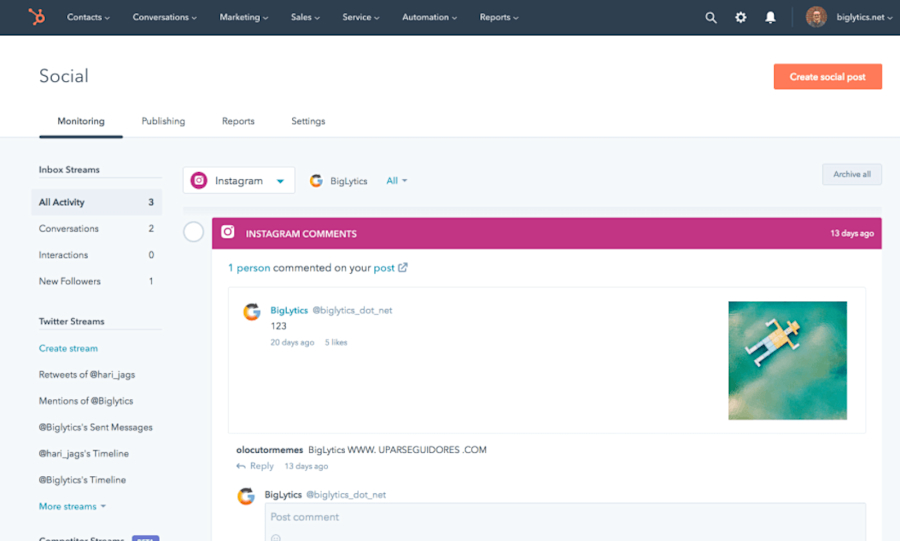Expand the Sales menu
Image resolution: width=900 pixels, height=541 pixels.
pyautogui.click(x=305, y=17)
